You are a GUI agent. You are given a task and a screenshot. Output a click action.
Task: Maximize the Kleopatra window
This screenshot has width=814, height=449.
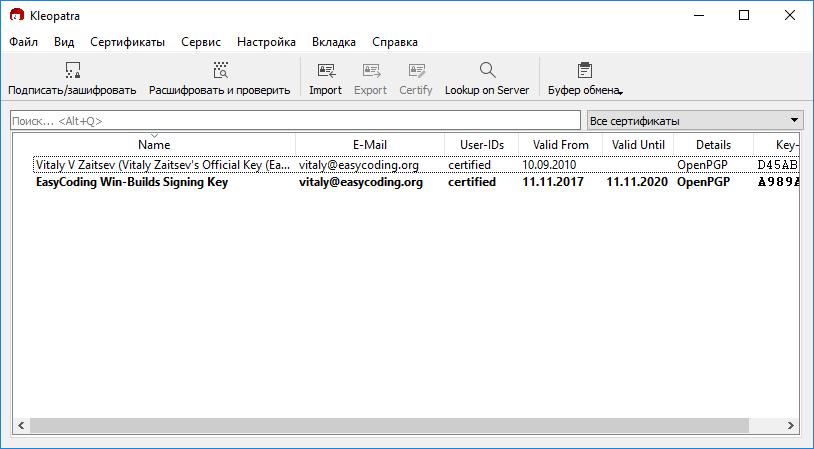(744, 15)
